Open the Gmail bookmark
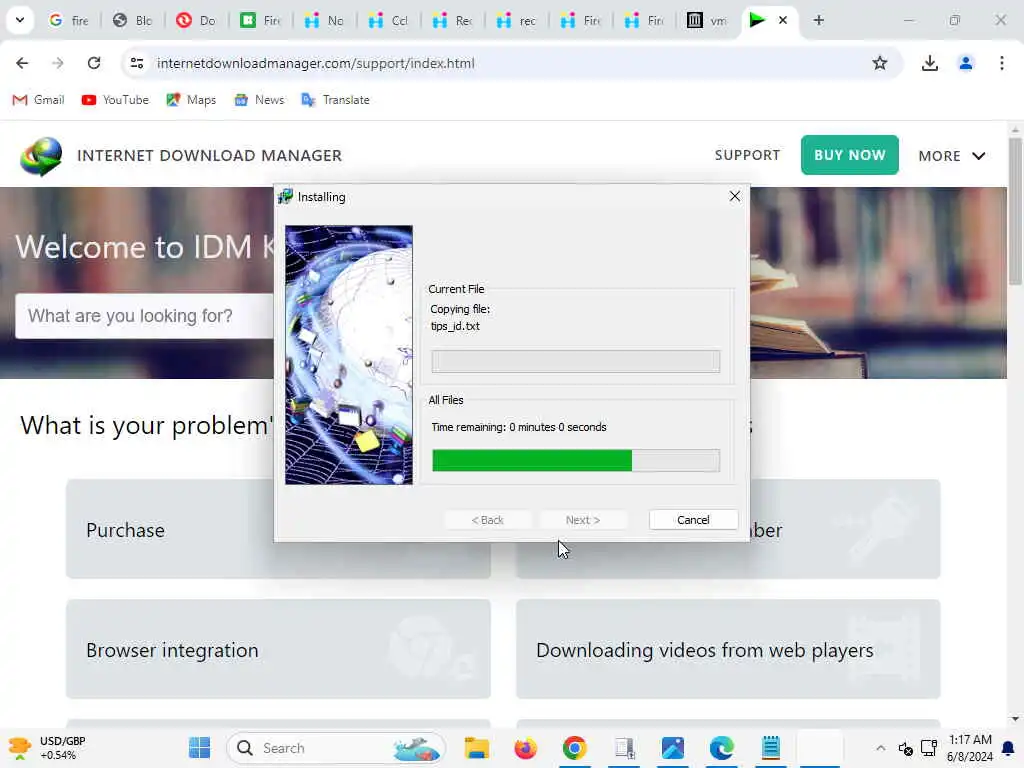This screenshot has height=768, width=1024. pos(39,100)
